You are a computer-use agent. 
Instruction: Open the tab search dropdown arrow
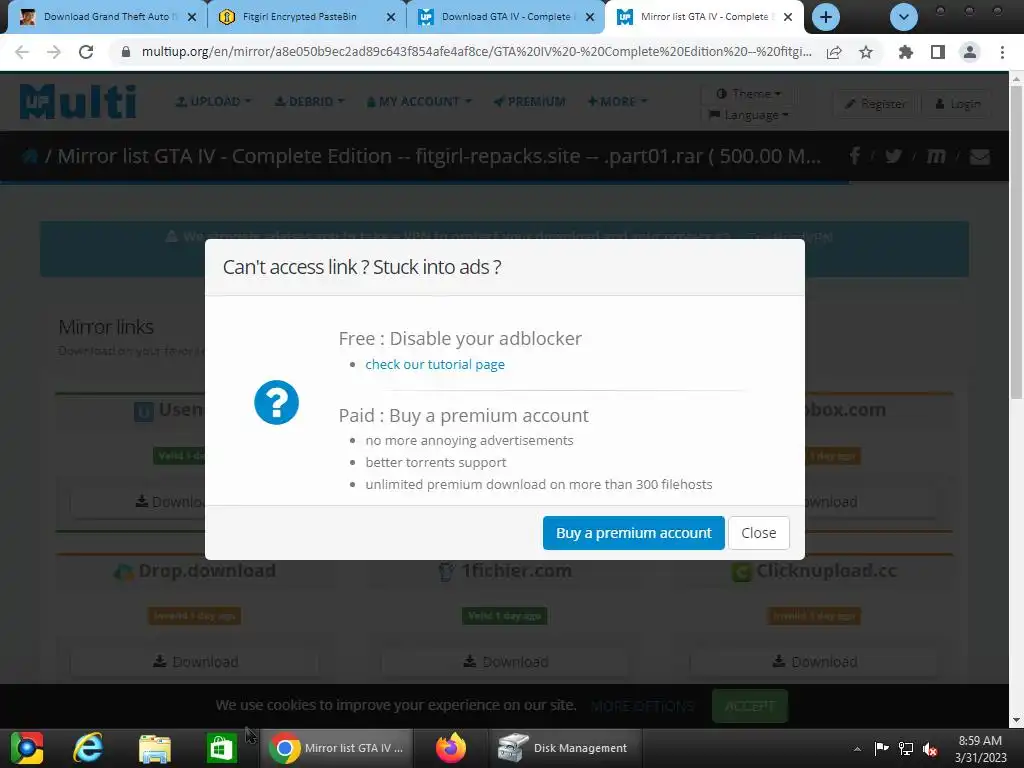pos(904,17)
